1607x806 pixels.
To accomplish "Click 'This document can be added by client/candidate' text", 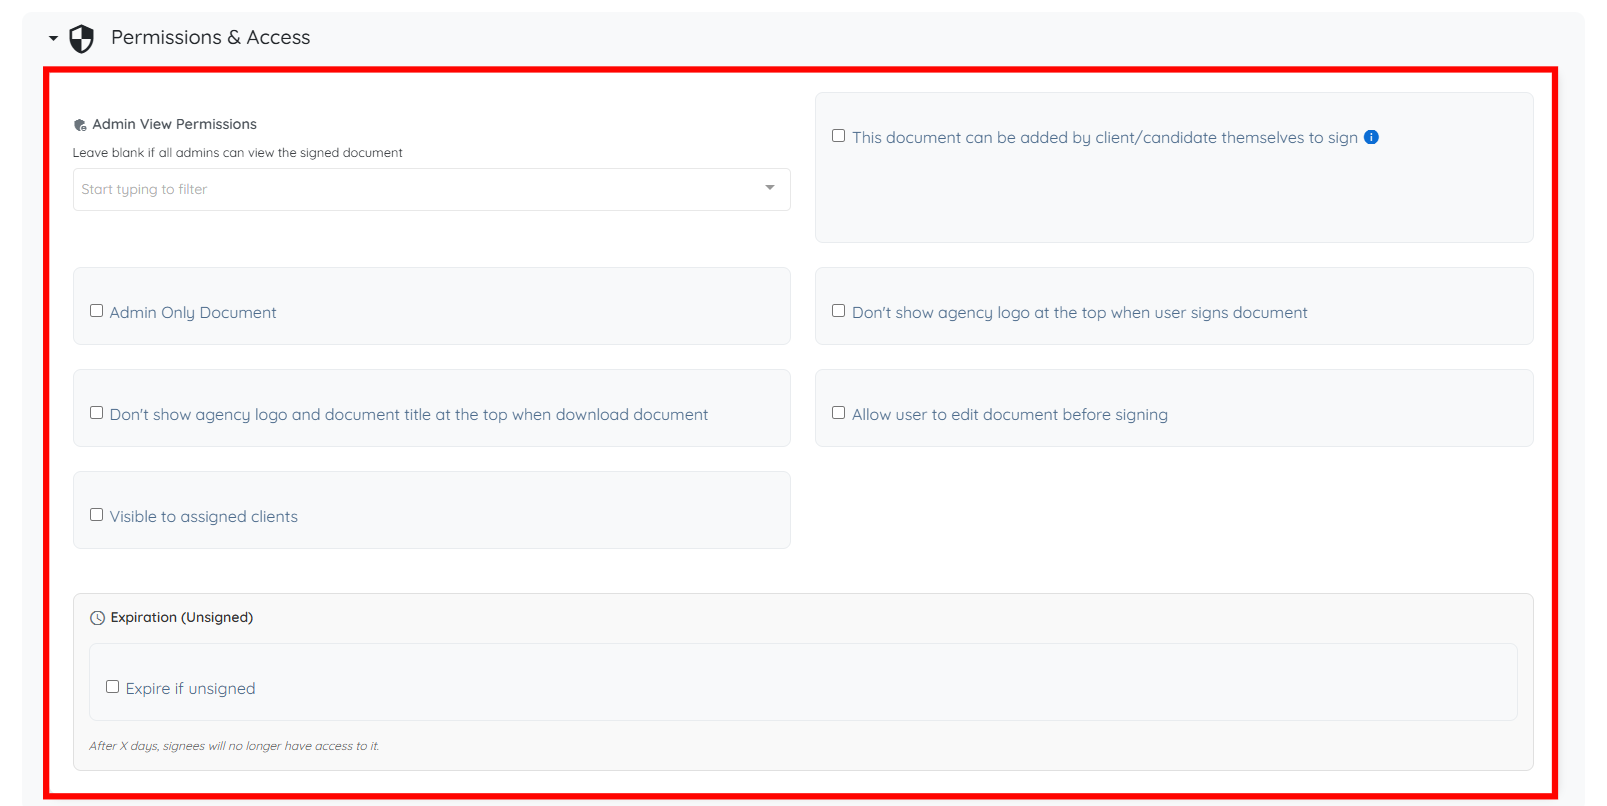I will pos(1105,137).
